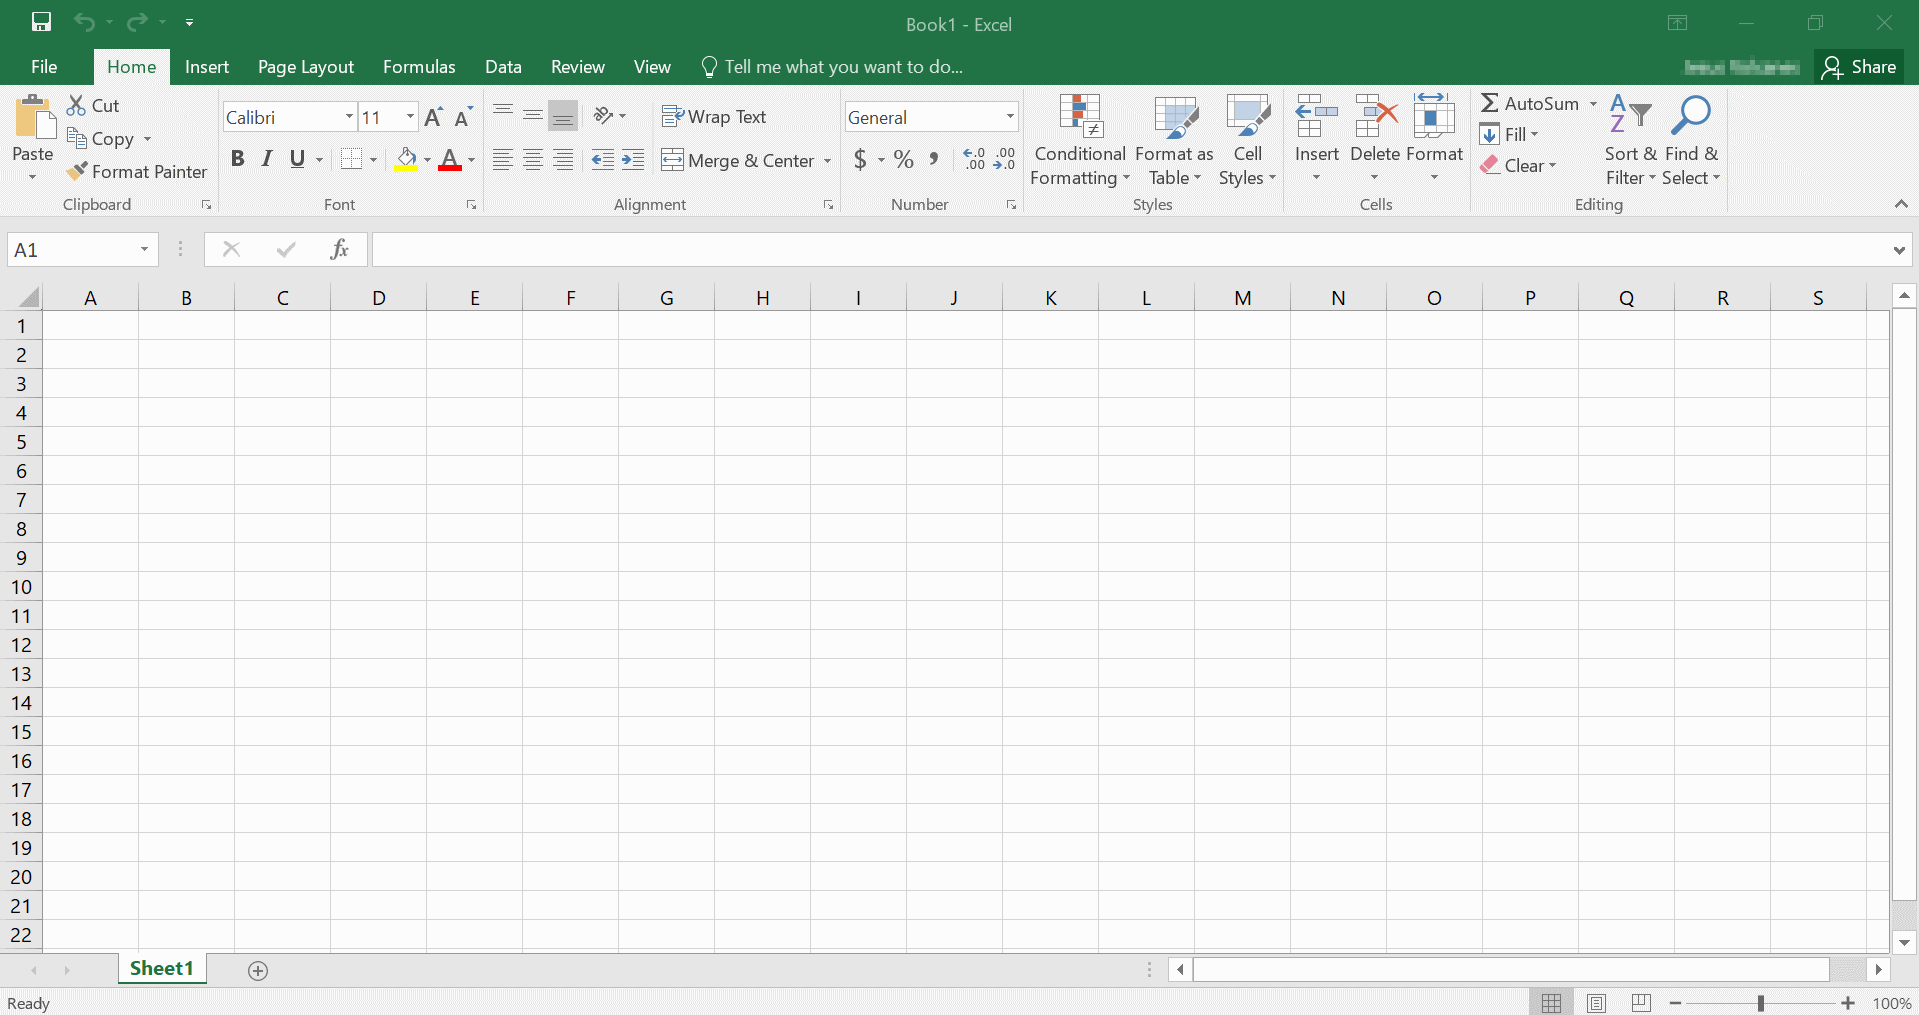The height and width of the screenshot is (1015, 1919).
Task: Expand the General number format dropdown
Action: tap(1010, 117)
